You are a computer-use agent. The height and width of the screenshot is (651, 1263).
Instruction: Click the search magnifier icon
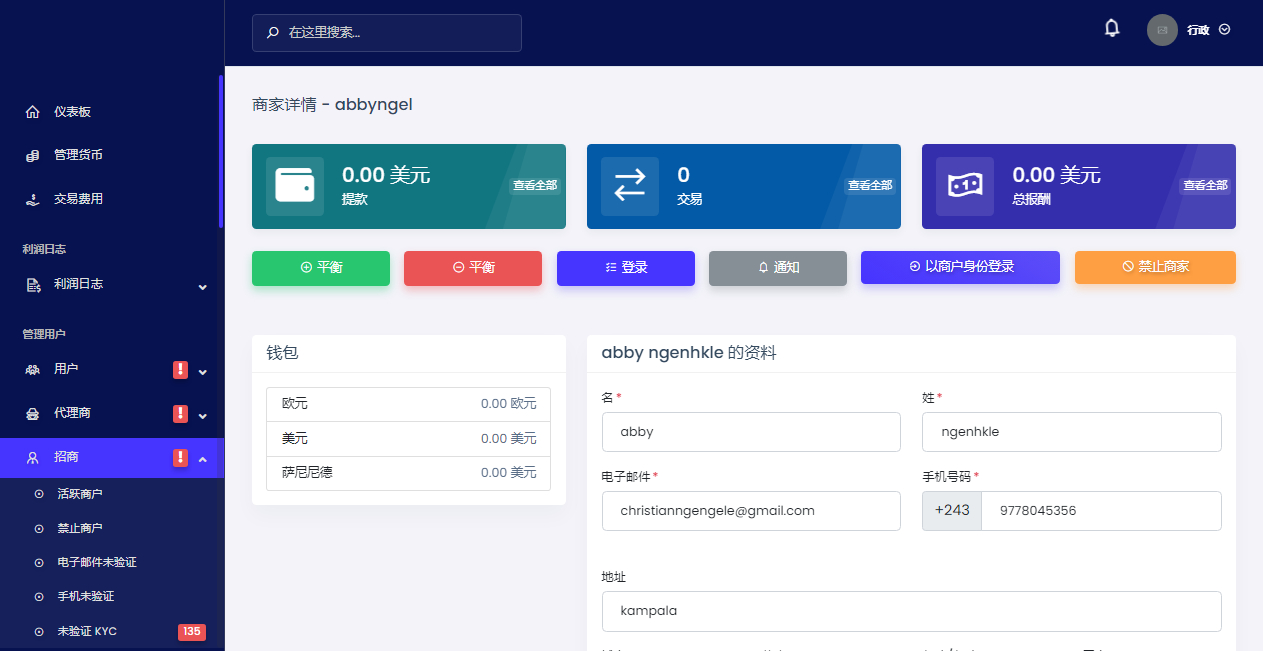[x=273, y=33]
